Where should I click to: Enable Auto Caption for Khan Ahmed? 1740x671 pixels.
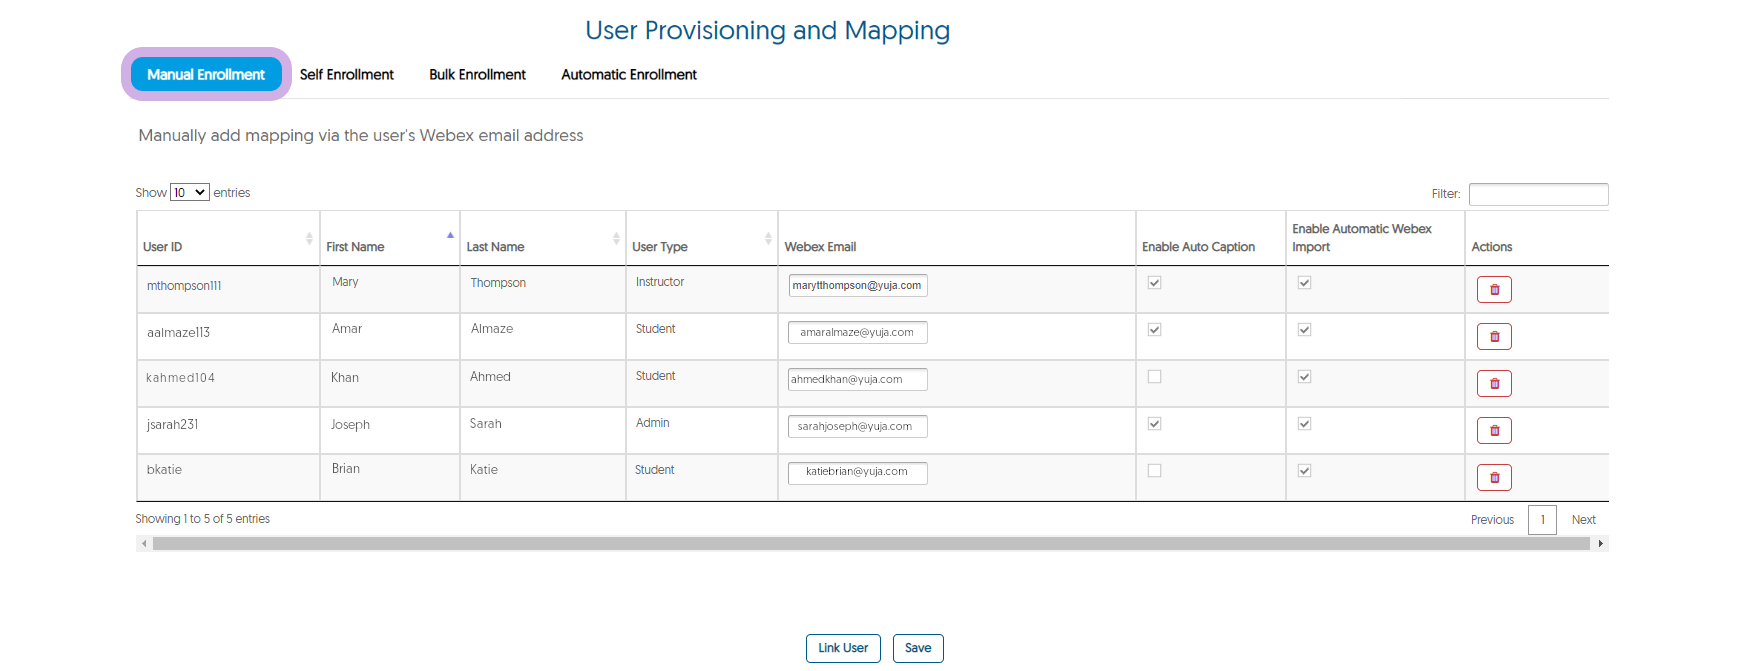(1154, 377)
